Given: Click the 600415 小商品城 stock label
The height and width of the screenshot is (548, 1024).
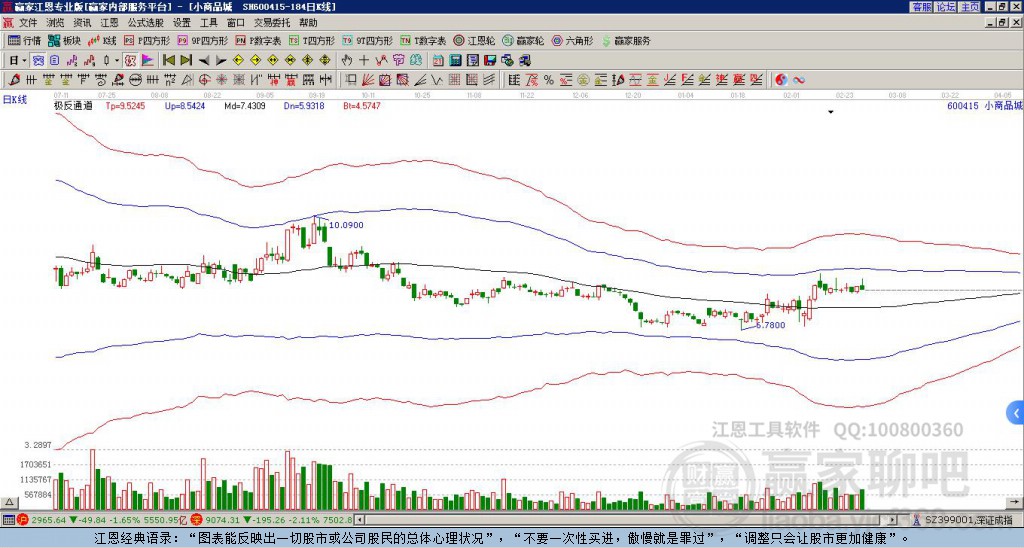Looking at the screenshot, I should pyautogui.click(x=984, y=105).
